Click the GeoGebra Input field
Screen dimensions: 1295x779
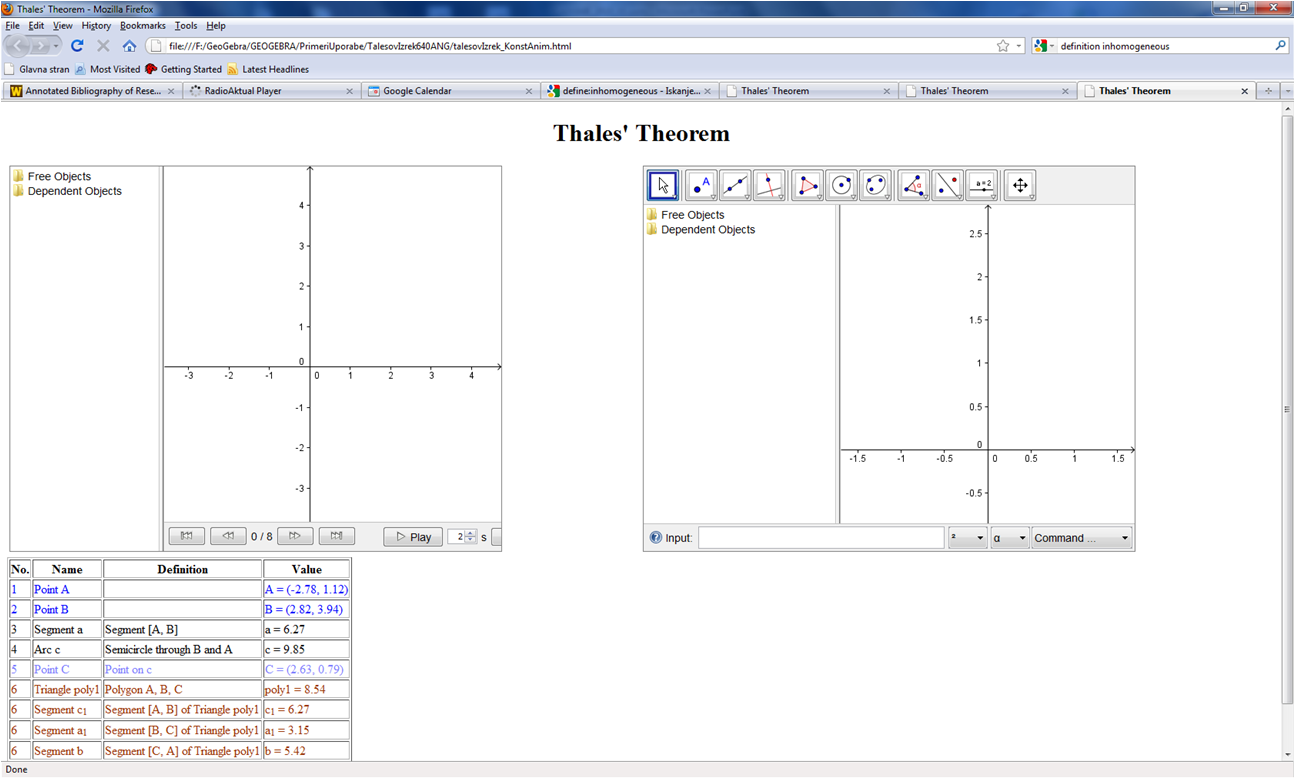(820, 538)
